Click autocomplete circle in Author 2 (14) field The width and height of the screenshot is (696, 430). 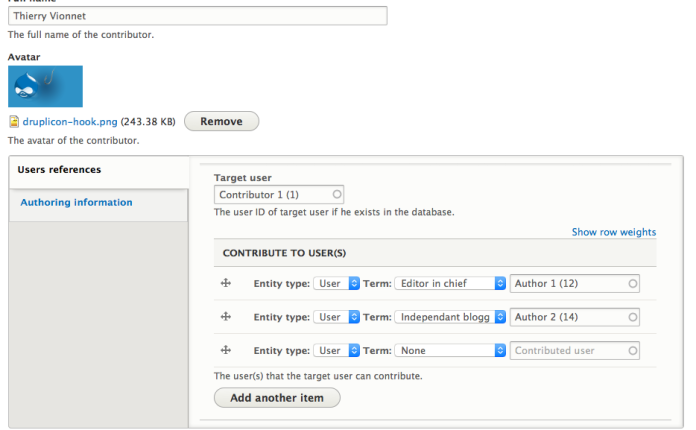633,317
